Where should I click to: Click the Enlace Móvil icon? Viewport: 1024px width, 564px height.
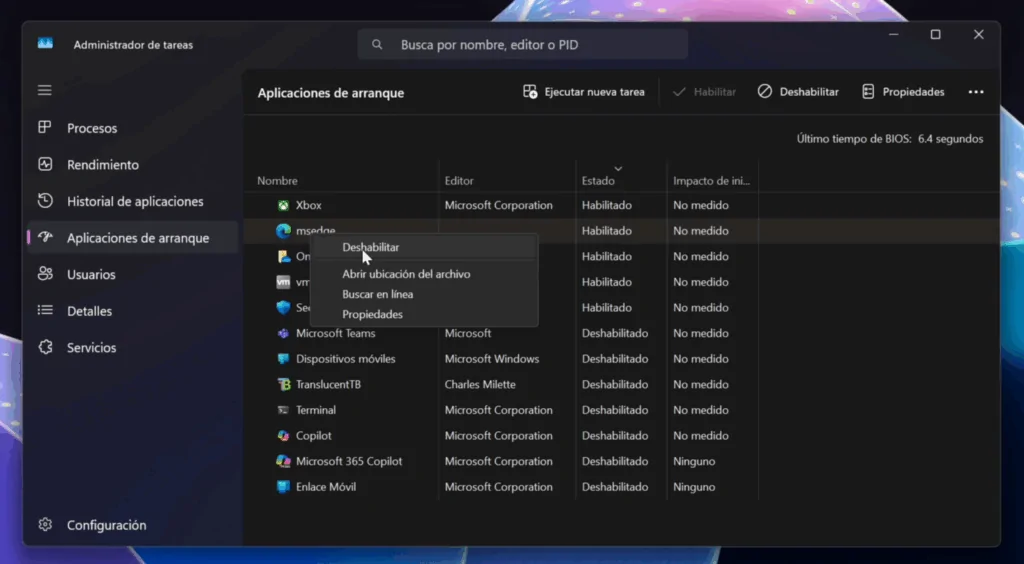tap(283, 486)
